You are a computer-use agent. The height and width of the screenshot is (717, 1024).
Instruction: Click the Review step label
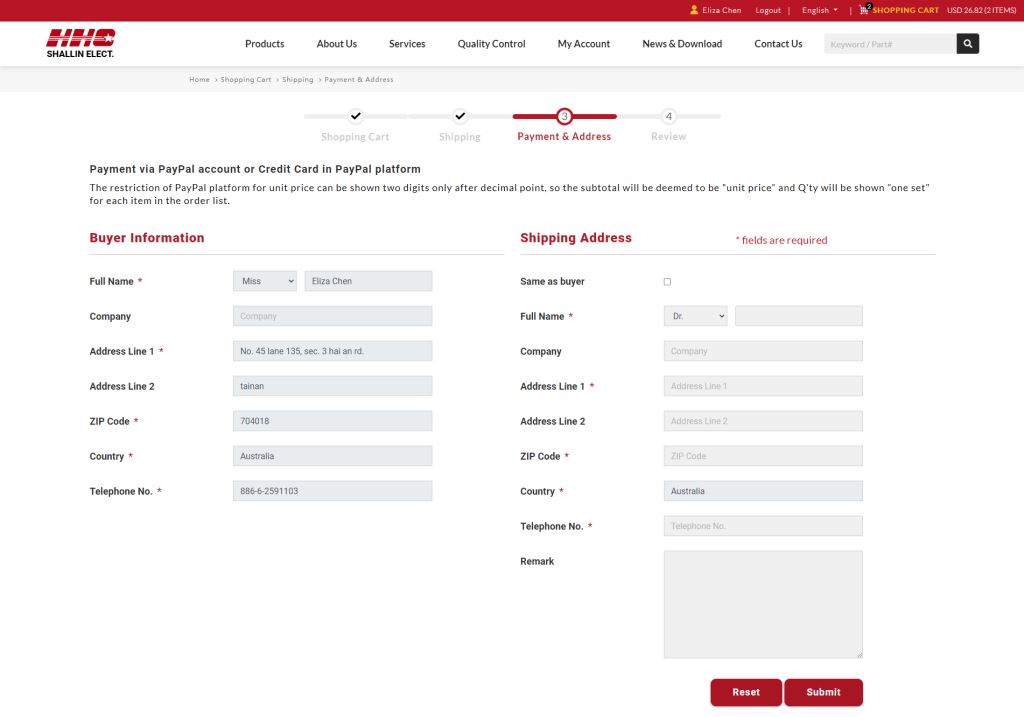[669, 136]
